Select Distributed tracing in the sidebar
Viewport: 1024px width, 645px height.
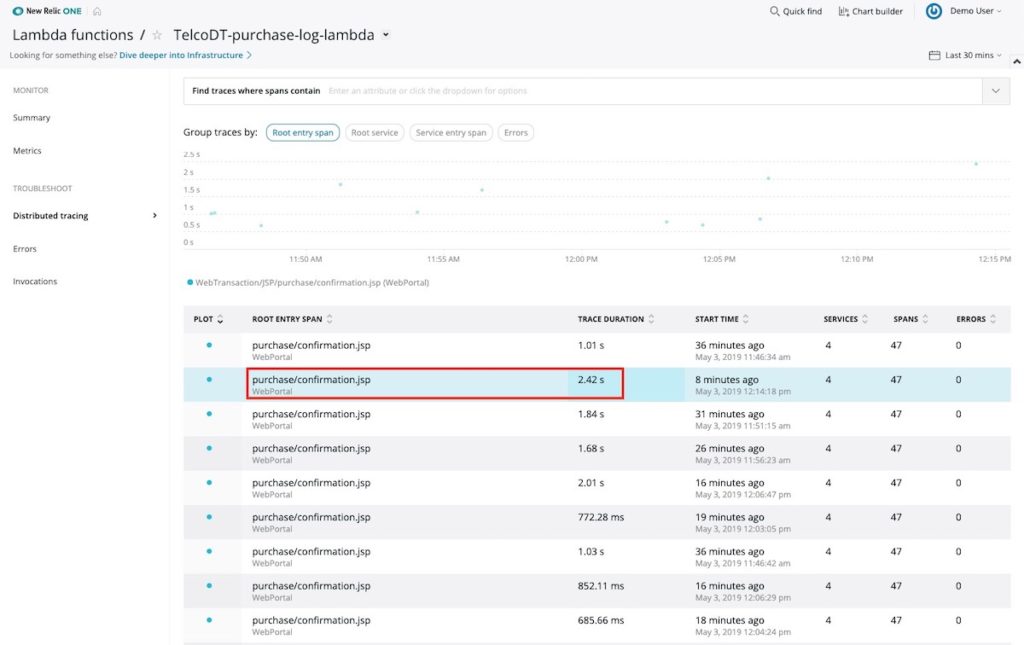click(x=50, y=215)
